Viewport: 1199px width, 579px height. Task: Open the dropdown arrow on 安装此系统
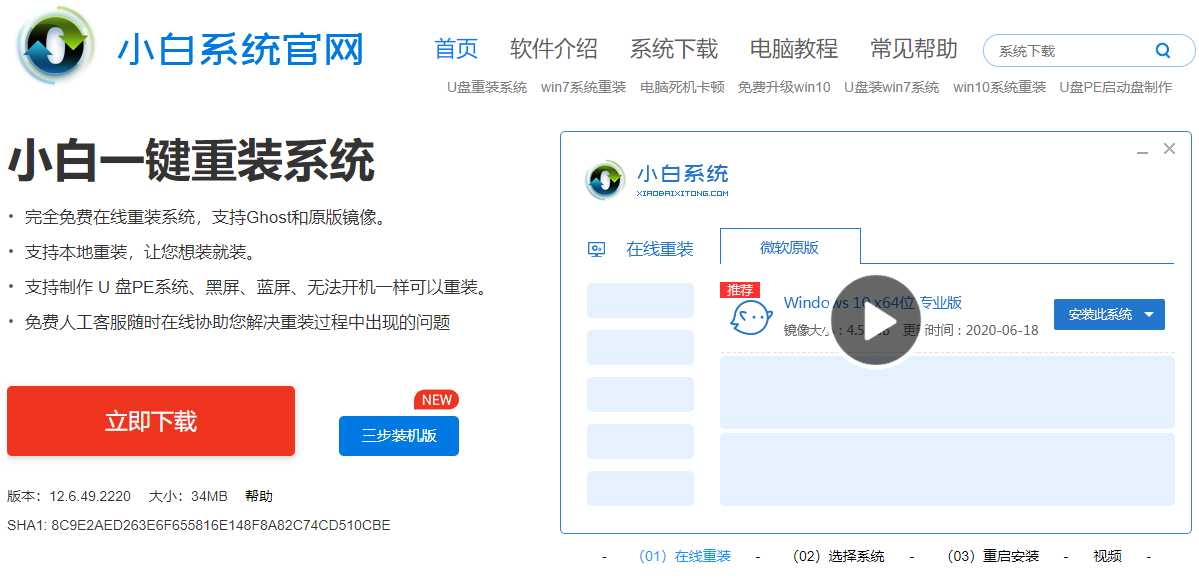click(1149, 314)
